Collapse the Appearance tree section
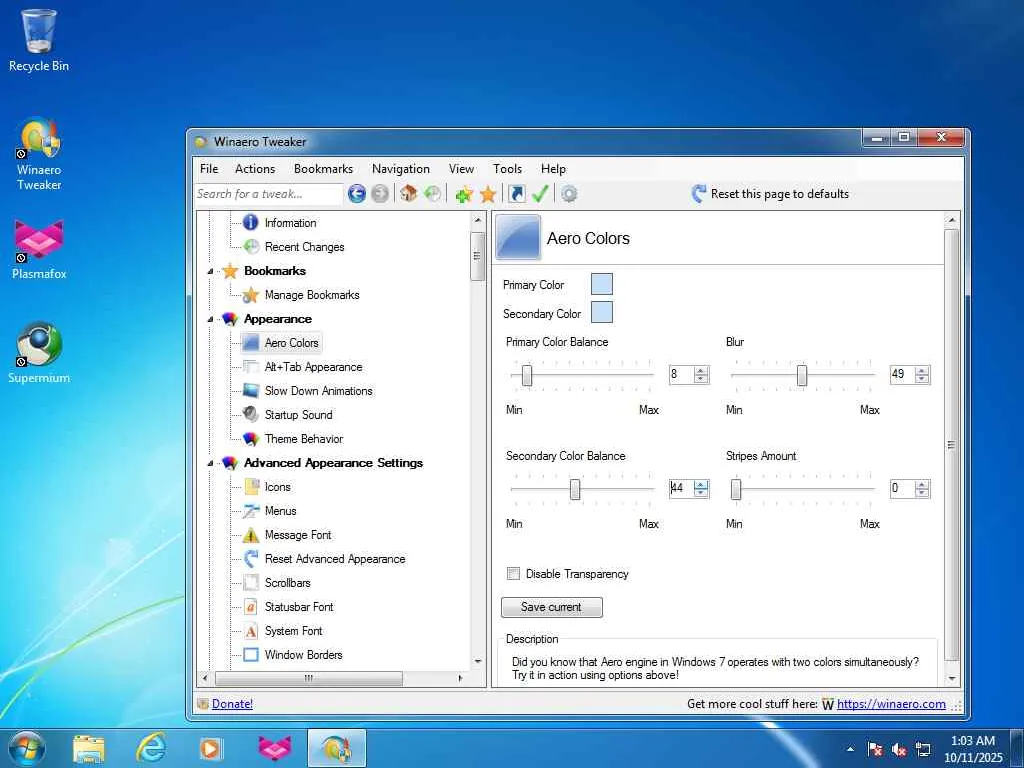Screen dimensions: 1024x768 pos(210,319)
